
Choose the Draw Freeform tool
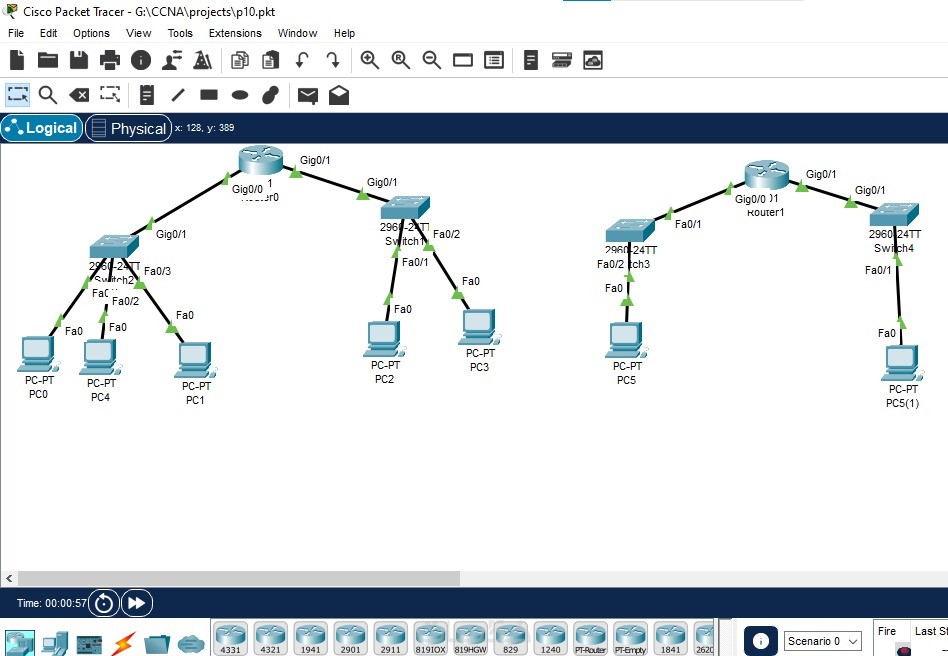[x=270, y=95]
